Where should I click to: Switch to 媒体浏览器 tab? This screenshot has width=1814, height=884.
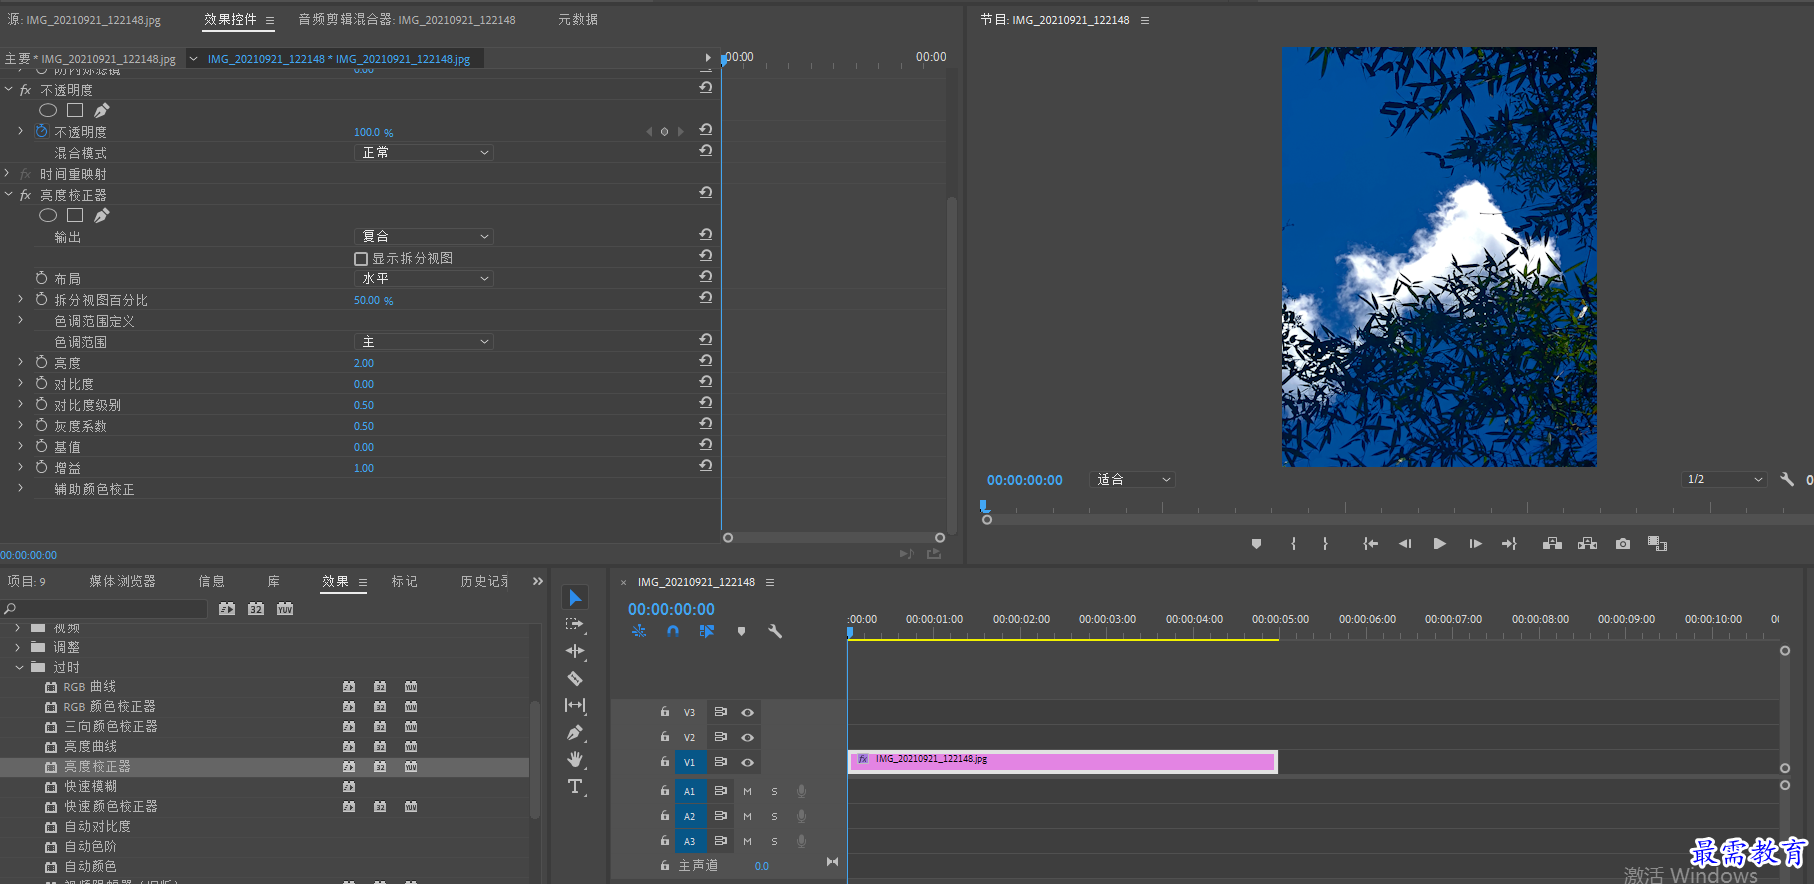tap(122, 581)
